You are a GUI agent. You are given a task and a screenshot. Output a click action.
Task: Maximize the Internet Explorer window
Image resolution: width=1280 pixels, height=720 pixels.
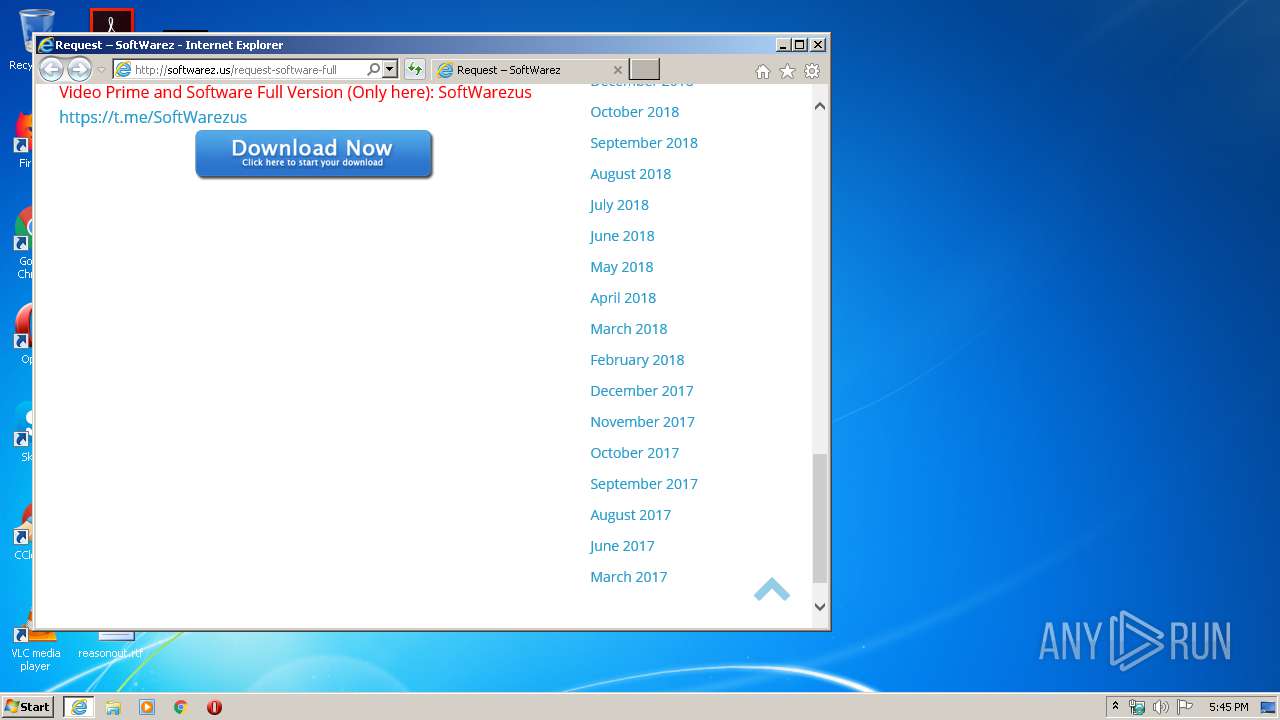click(799, 45)
